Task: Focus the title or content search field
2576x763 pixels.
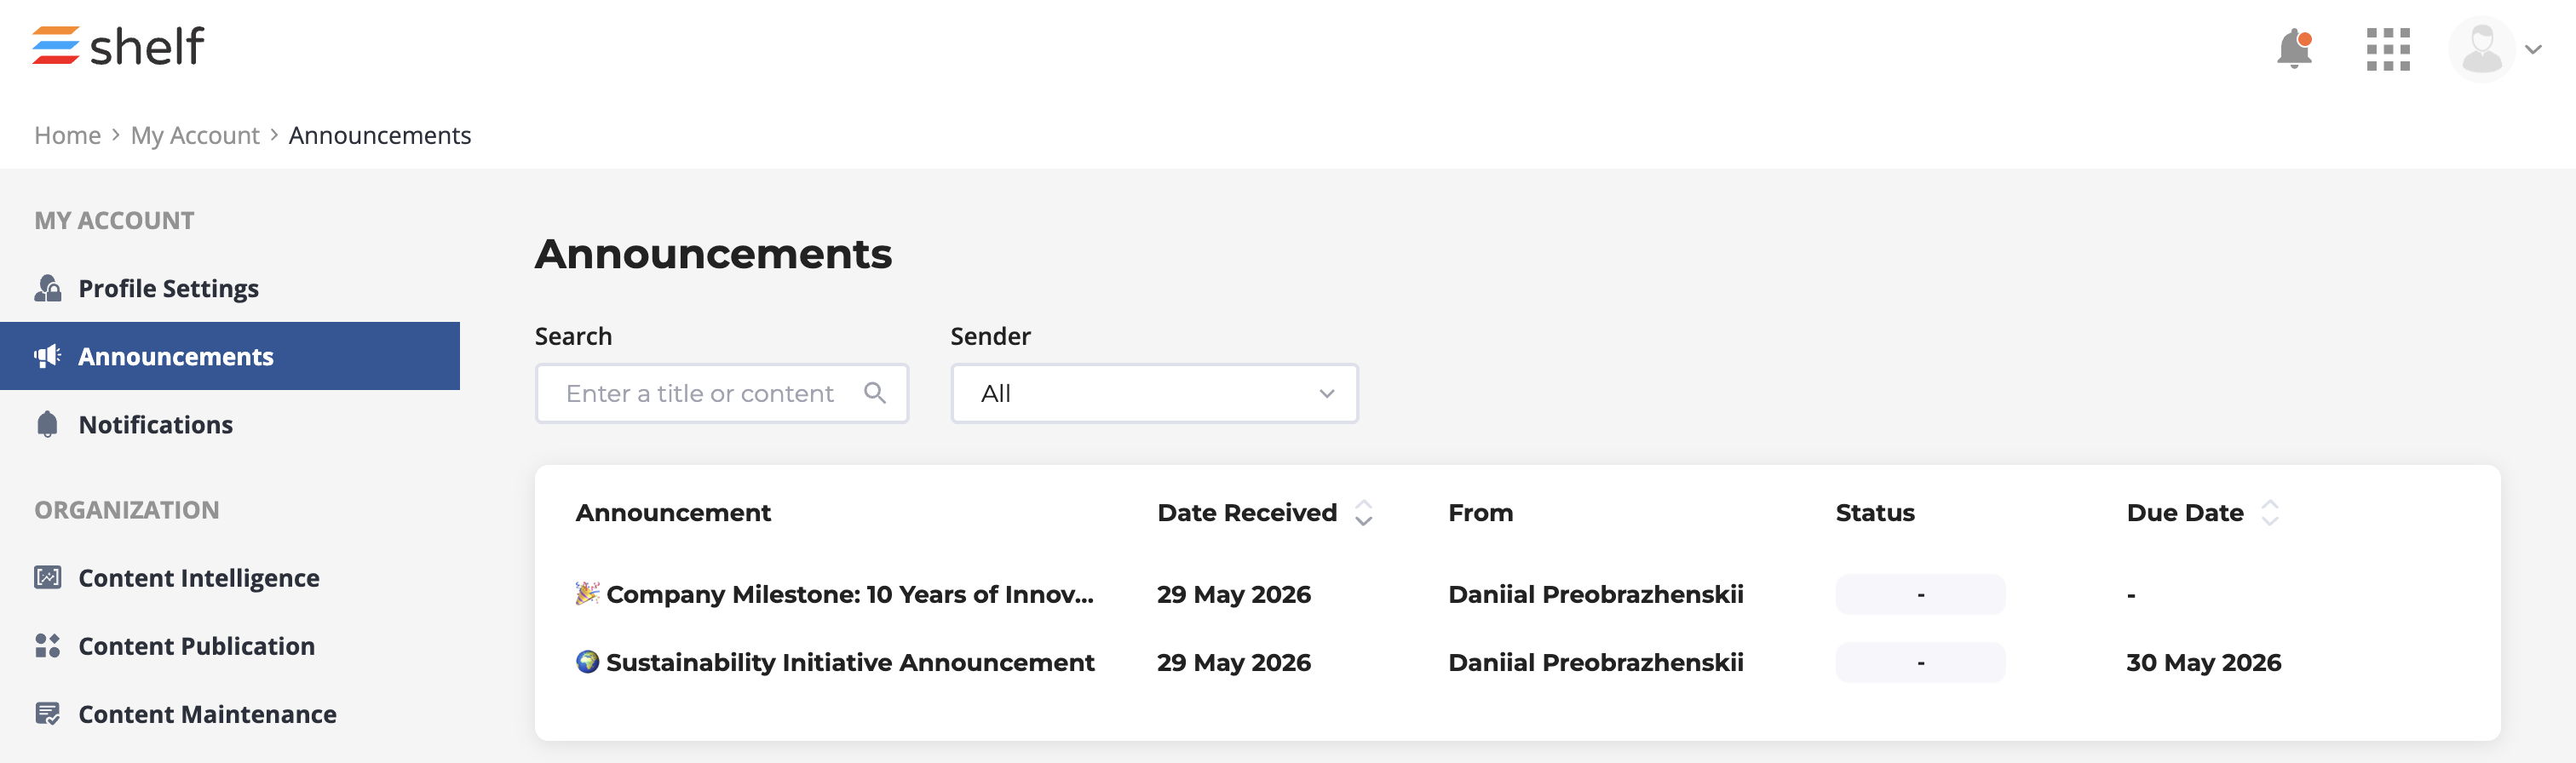Action: pos(721,393)
